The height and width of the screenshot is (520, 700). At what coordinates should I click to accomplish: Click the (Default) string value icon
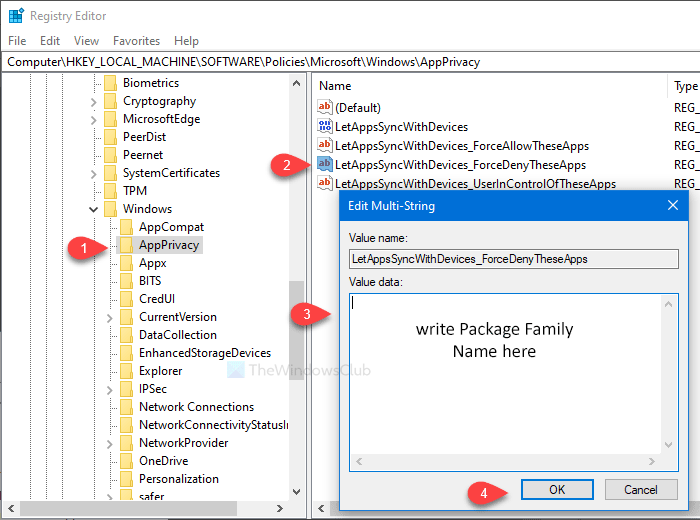point(325,107)
